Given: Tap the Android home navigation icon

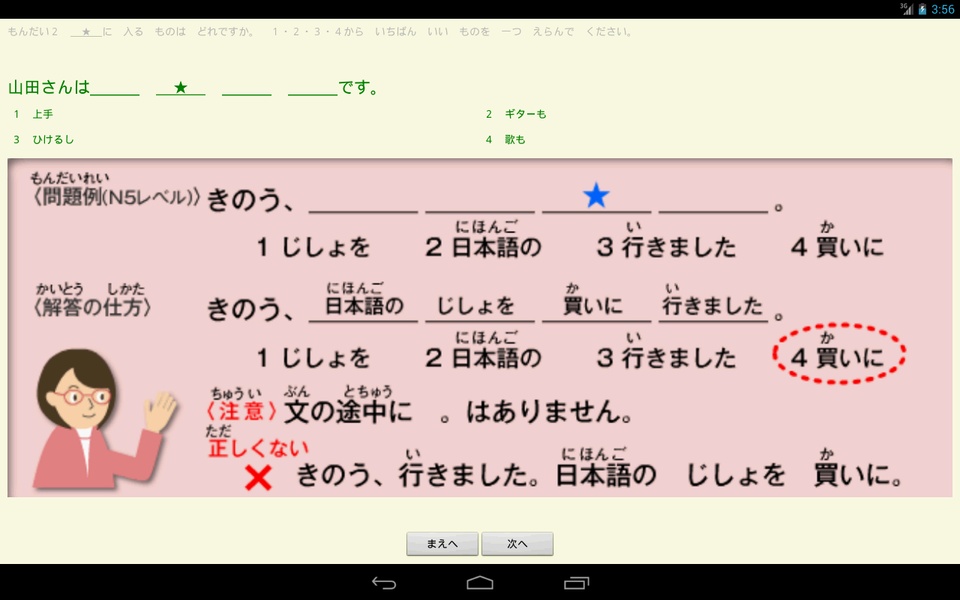Looking at the screenshot, I should [480, 583].
